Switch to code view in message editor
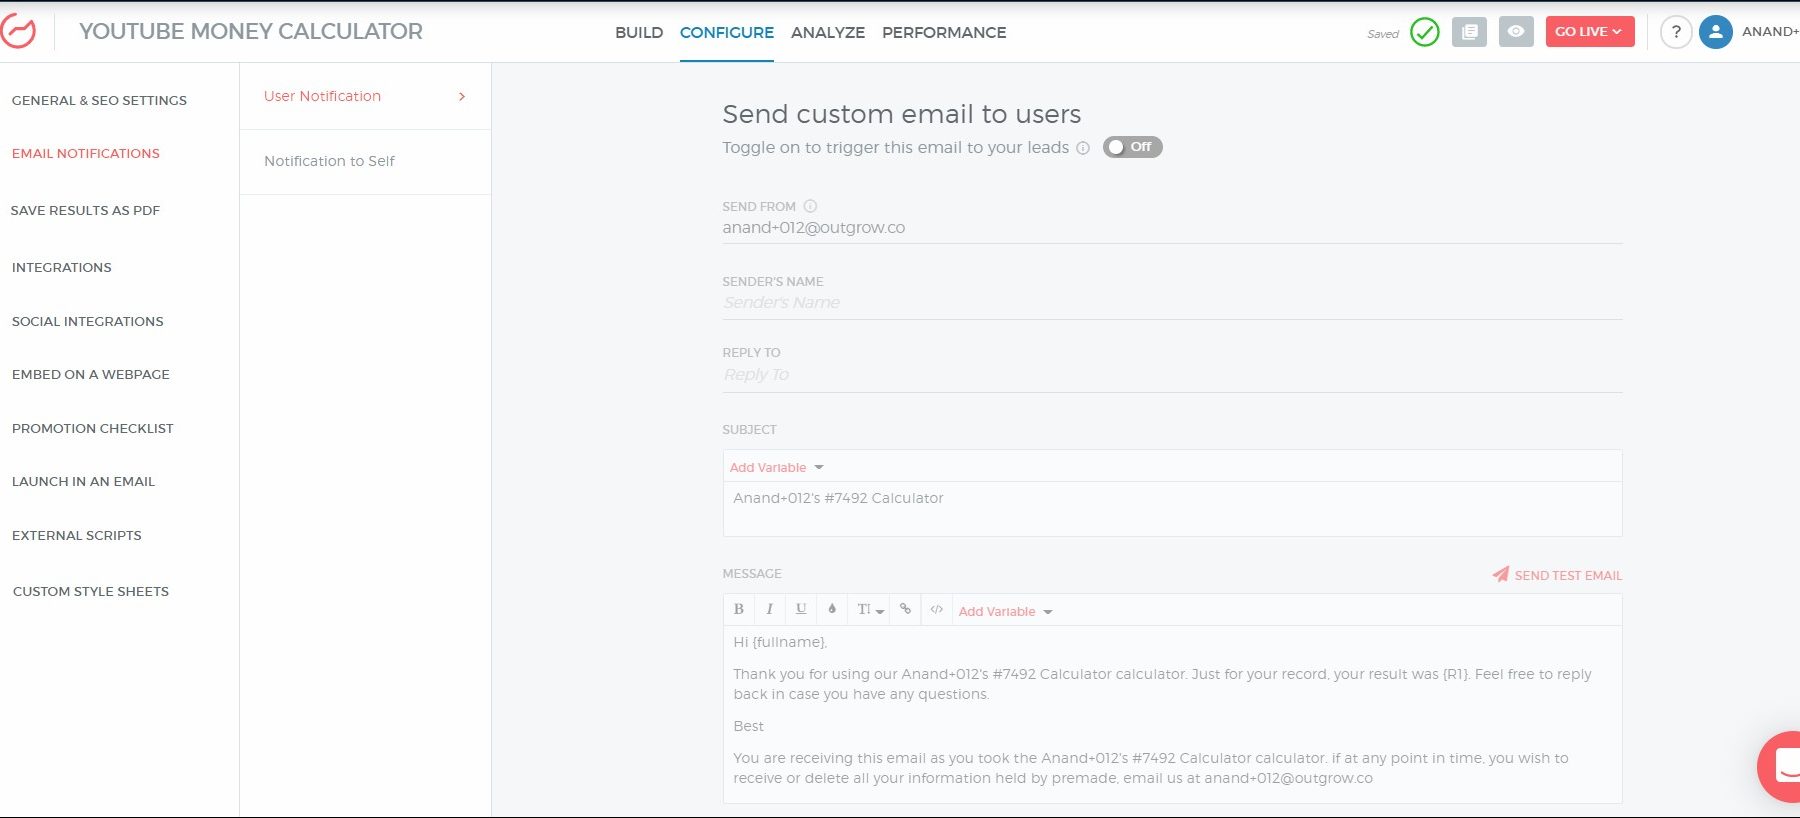The width and height of the screenshot is (1800, 818). click(x=937, y=609)
